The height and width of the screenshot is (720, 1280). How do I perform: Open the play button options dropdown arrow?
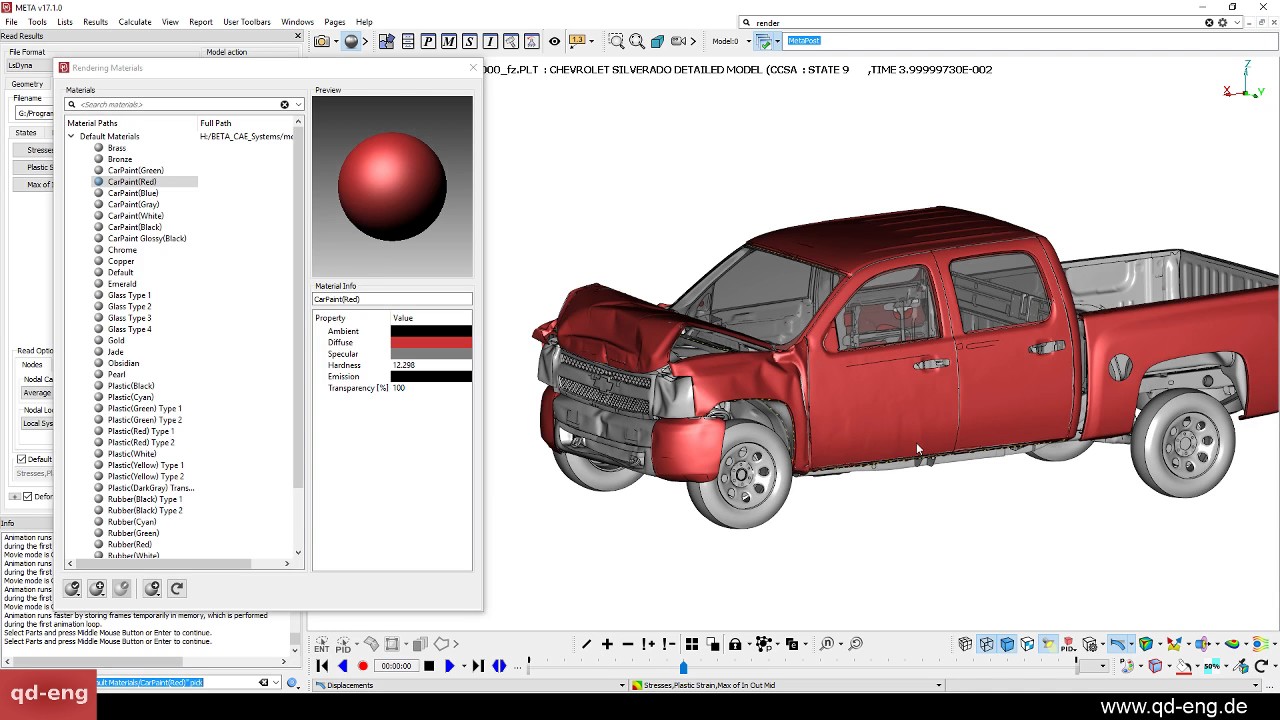[464, 666]
